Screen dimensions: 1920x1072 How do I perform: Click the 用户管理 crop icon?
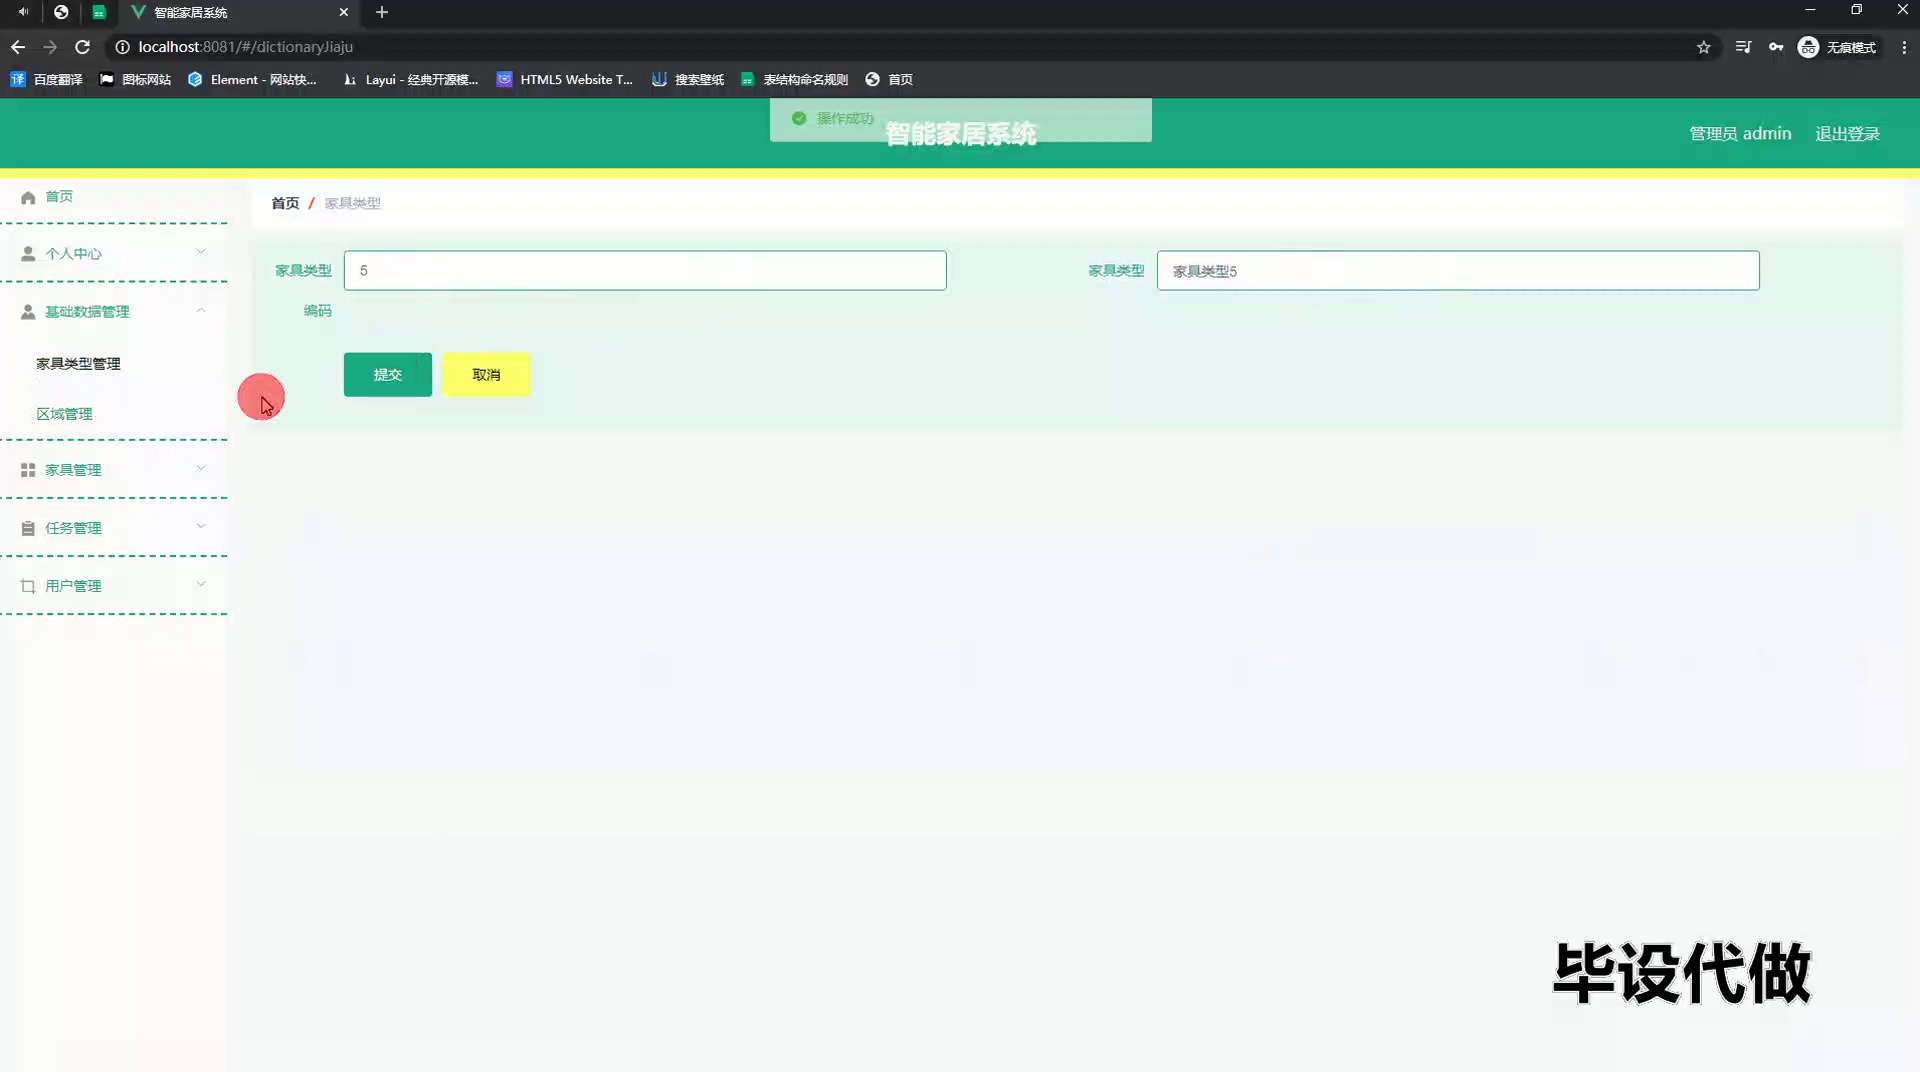[x=28, y=586]
